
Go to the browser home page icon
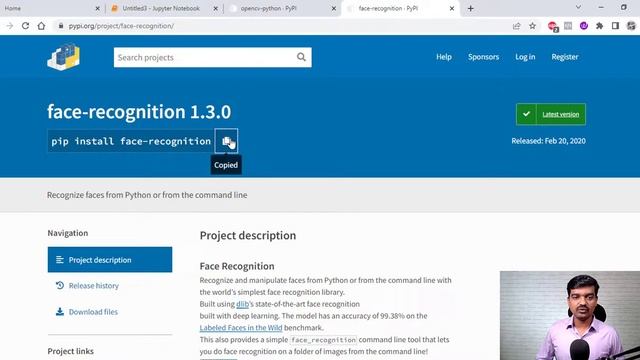tap(41, 26)
